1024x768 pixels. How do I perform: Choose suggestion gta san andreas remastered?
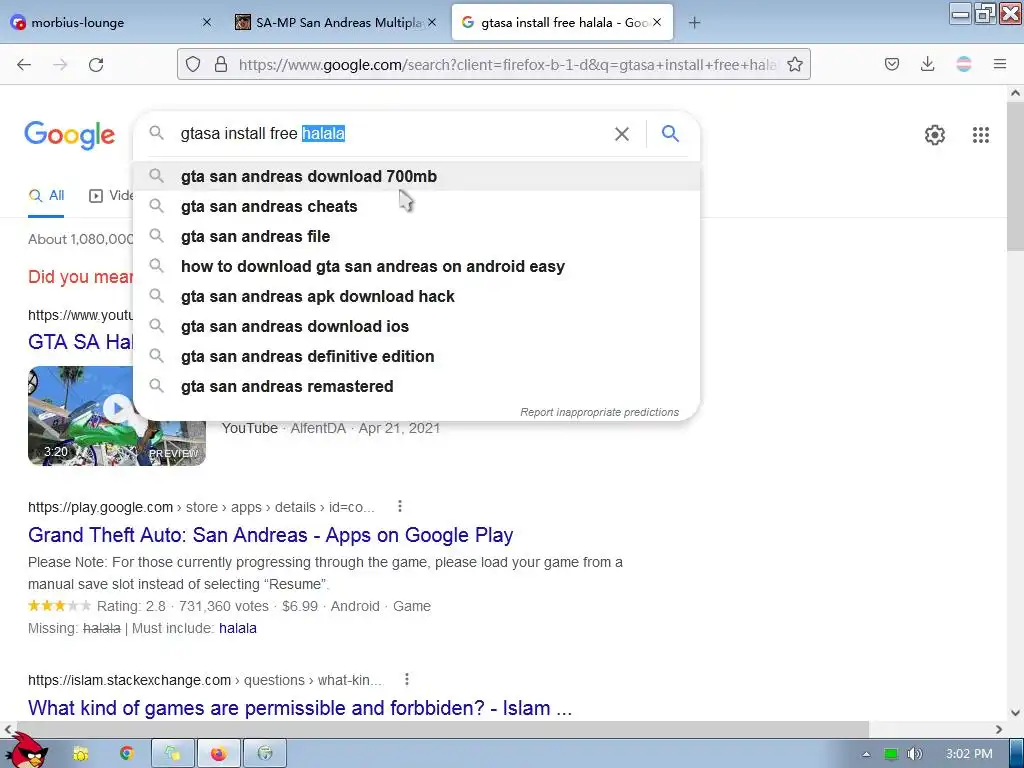417,387
